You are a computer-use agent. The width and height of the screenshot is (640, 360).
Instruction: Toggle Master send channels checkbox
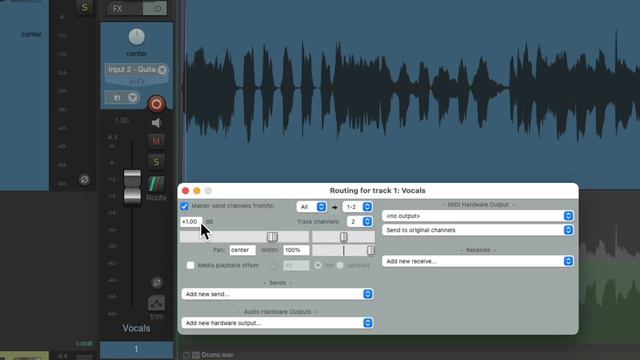(184, 206)
